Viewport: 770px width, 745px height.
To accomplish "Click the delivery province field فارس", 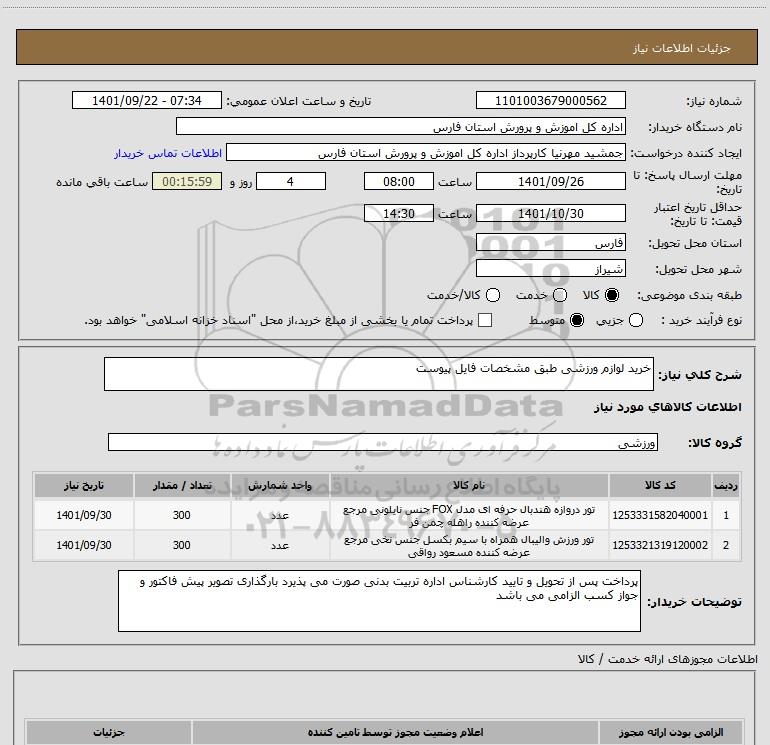I will click(550, 242).
